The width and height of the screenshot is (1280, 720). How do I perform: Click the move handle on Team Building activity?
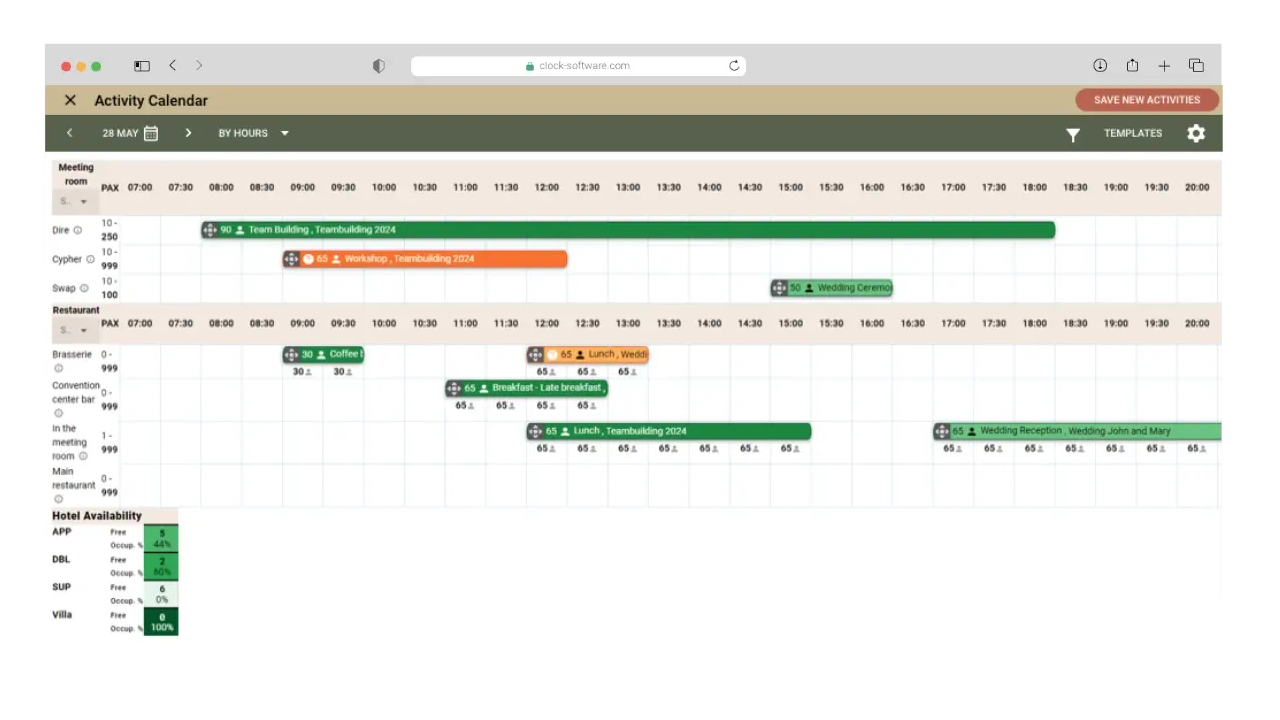pos(209,230)
